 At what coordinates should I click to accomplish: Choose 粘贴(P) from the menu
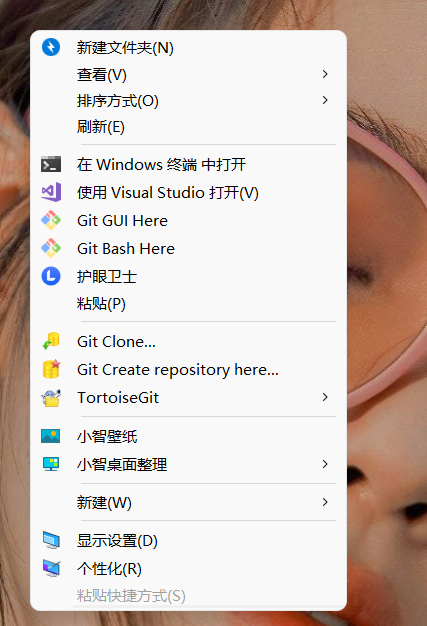[x=188, y=303]
